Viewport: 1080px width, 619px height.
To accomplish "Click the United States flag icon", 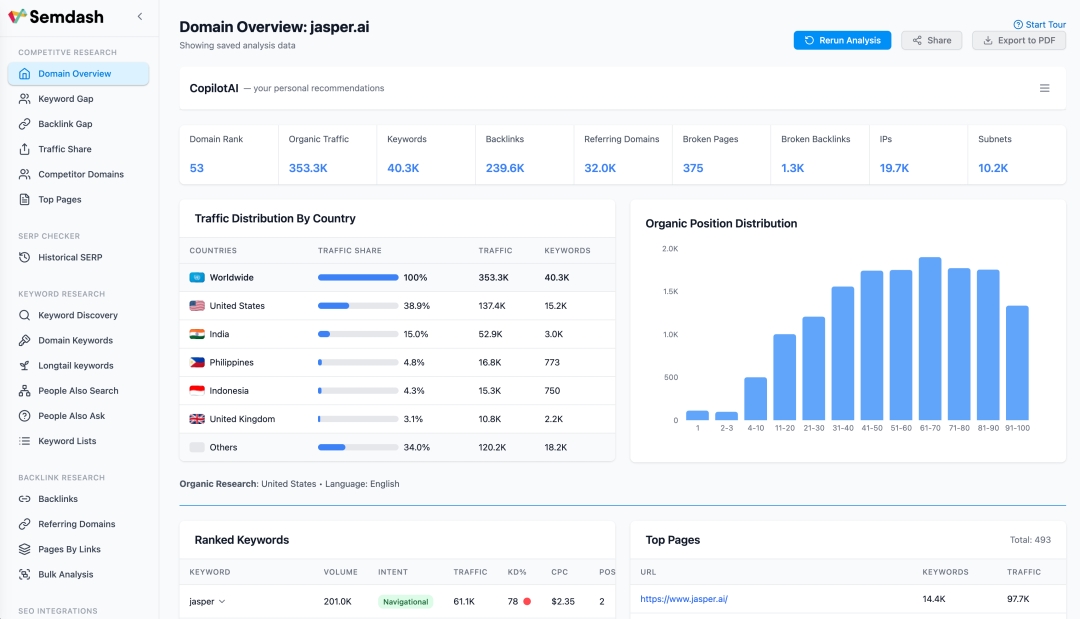I will tap(197, 306).
